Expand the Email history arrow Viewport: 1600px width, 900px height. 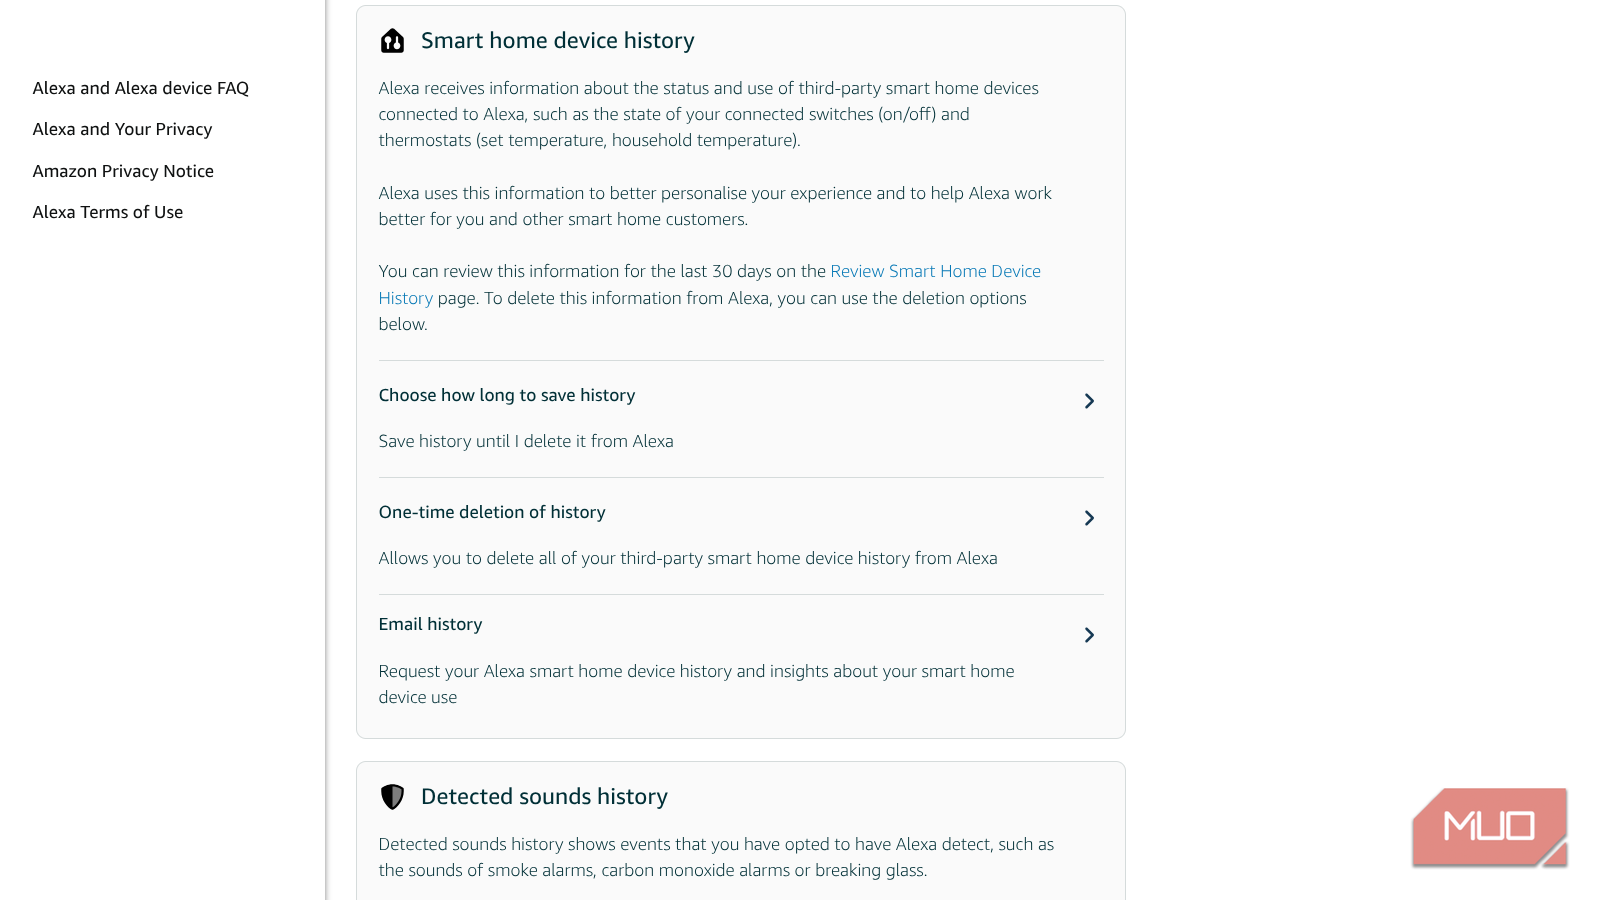coord(1089,635)
